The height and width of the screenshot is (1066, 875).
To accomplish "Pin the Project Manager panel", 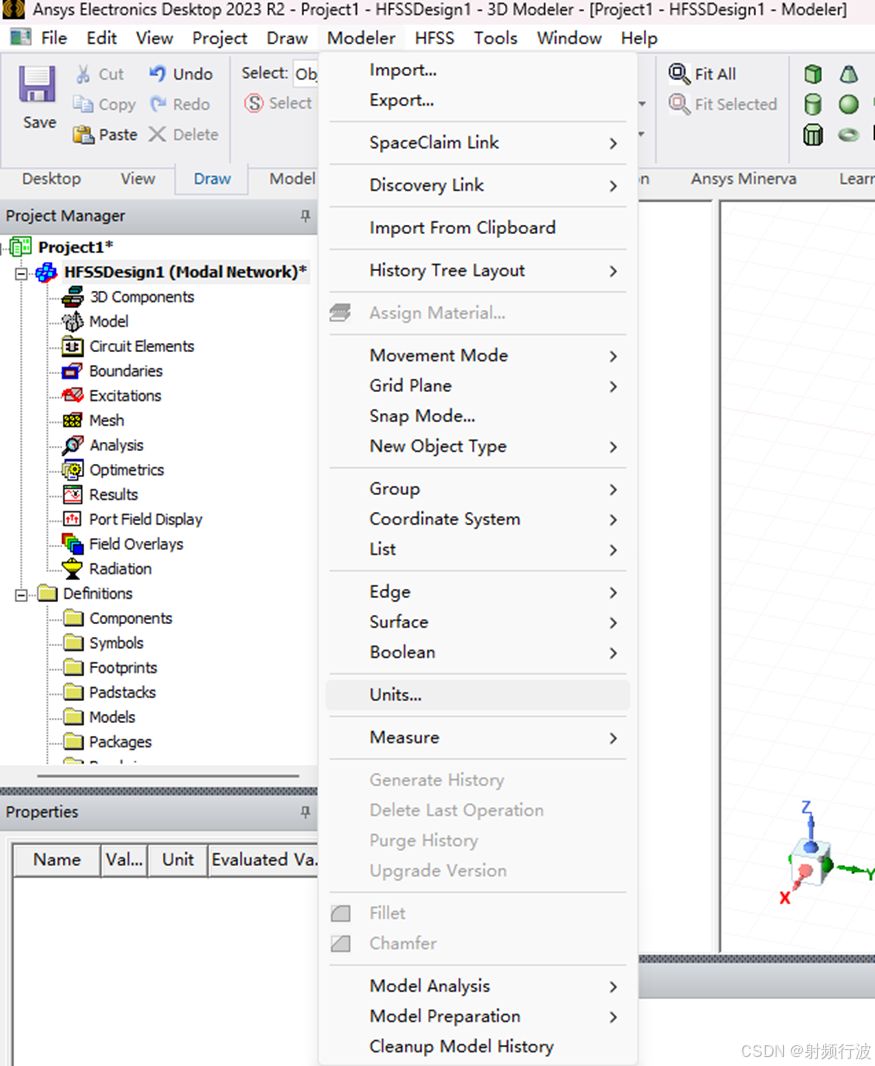I will 305,216.
